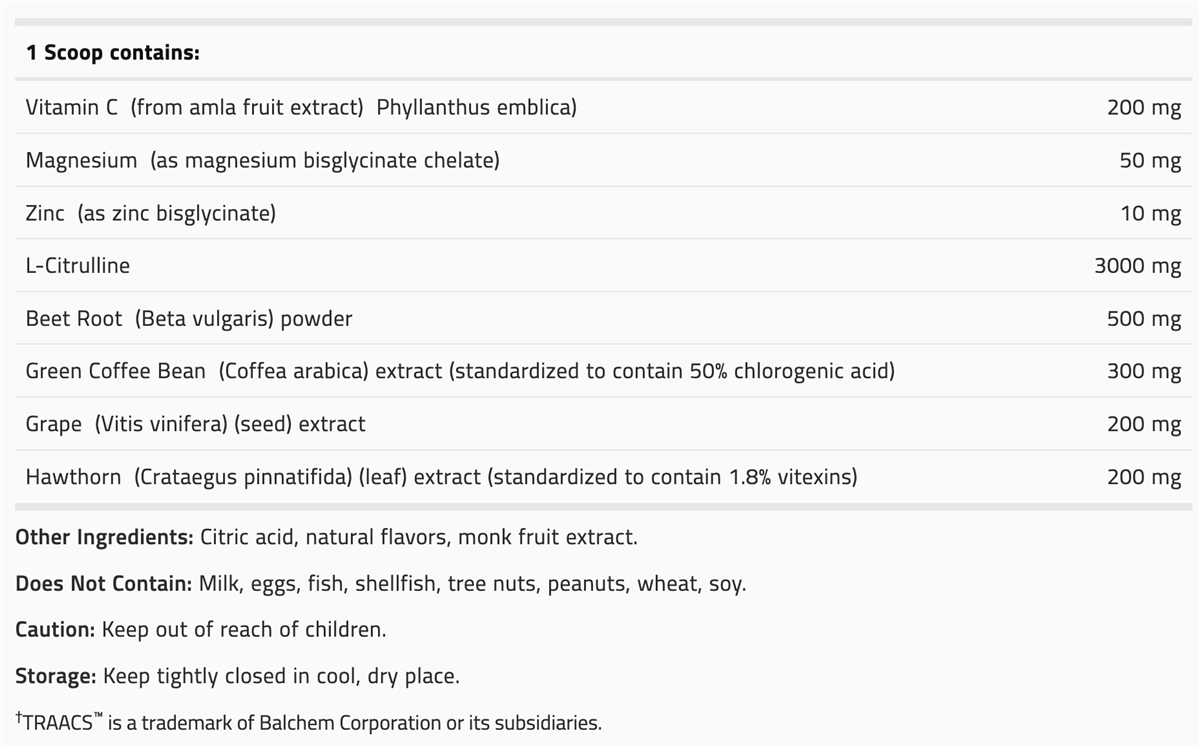The height and width of the screenshot is (747, 1200).
Task: Select the Hawthorn leaf extract entry
Action: [x=441, y=477]
